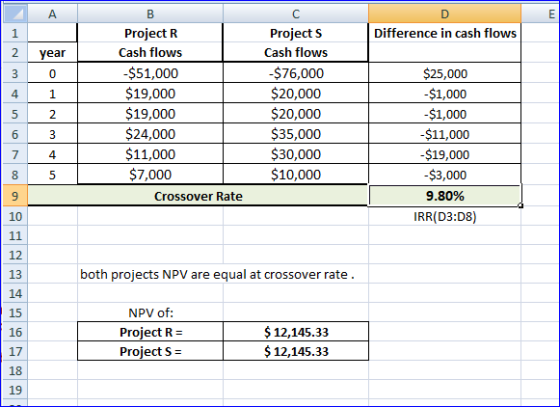Select the 9.80% crossover rate cell
560x407 pixels.
click(445, 196)
